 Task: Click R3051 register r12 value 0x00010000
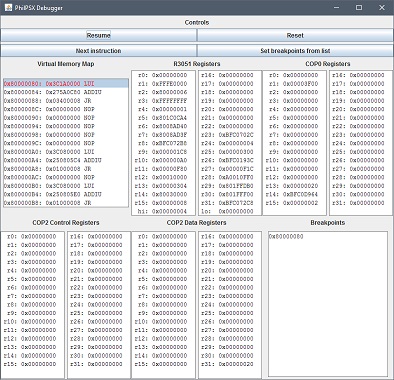[169, 177]
